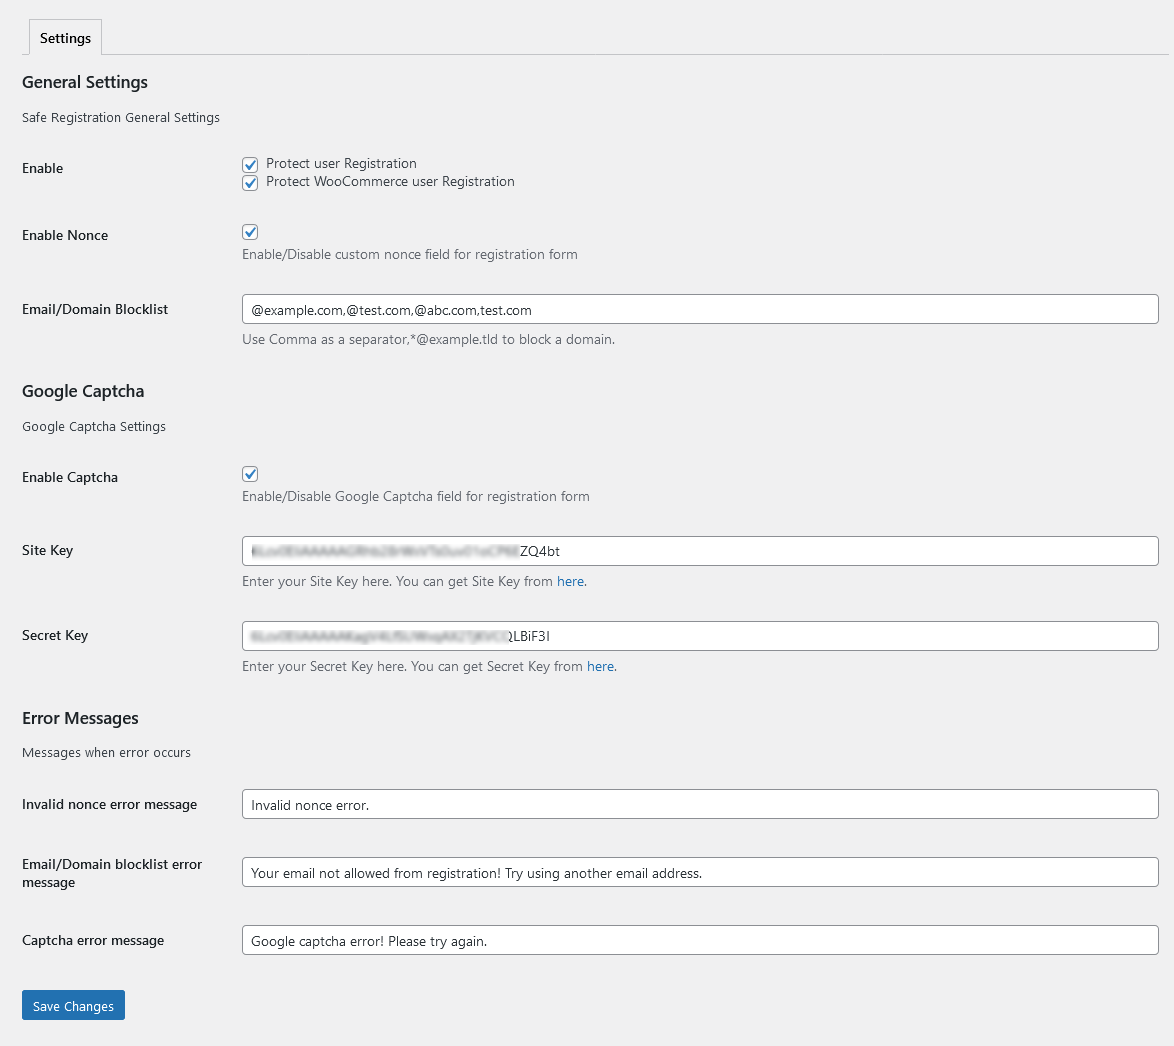The height and width of the screenshot is (1046, 1174).
Task: Open the Site Key 'here' link
Action: pyautogui.click(x=570, y=581)
